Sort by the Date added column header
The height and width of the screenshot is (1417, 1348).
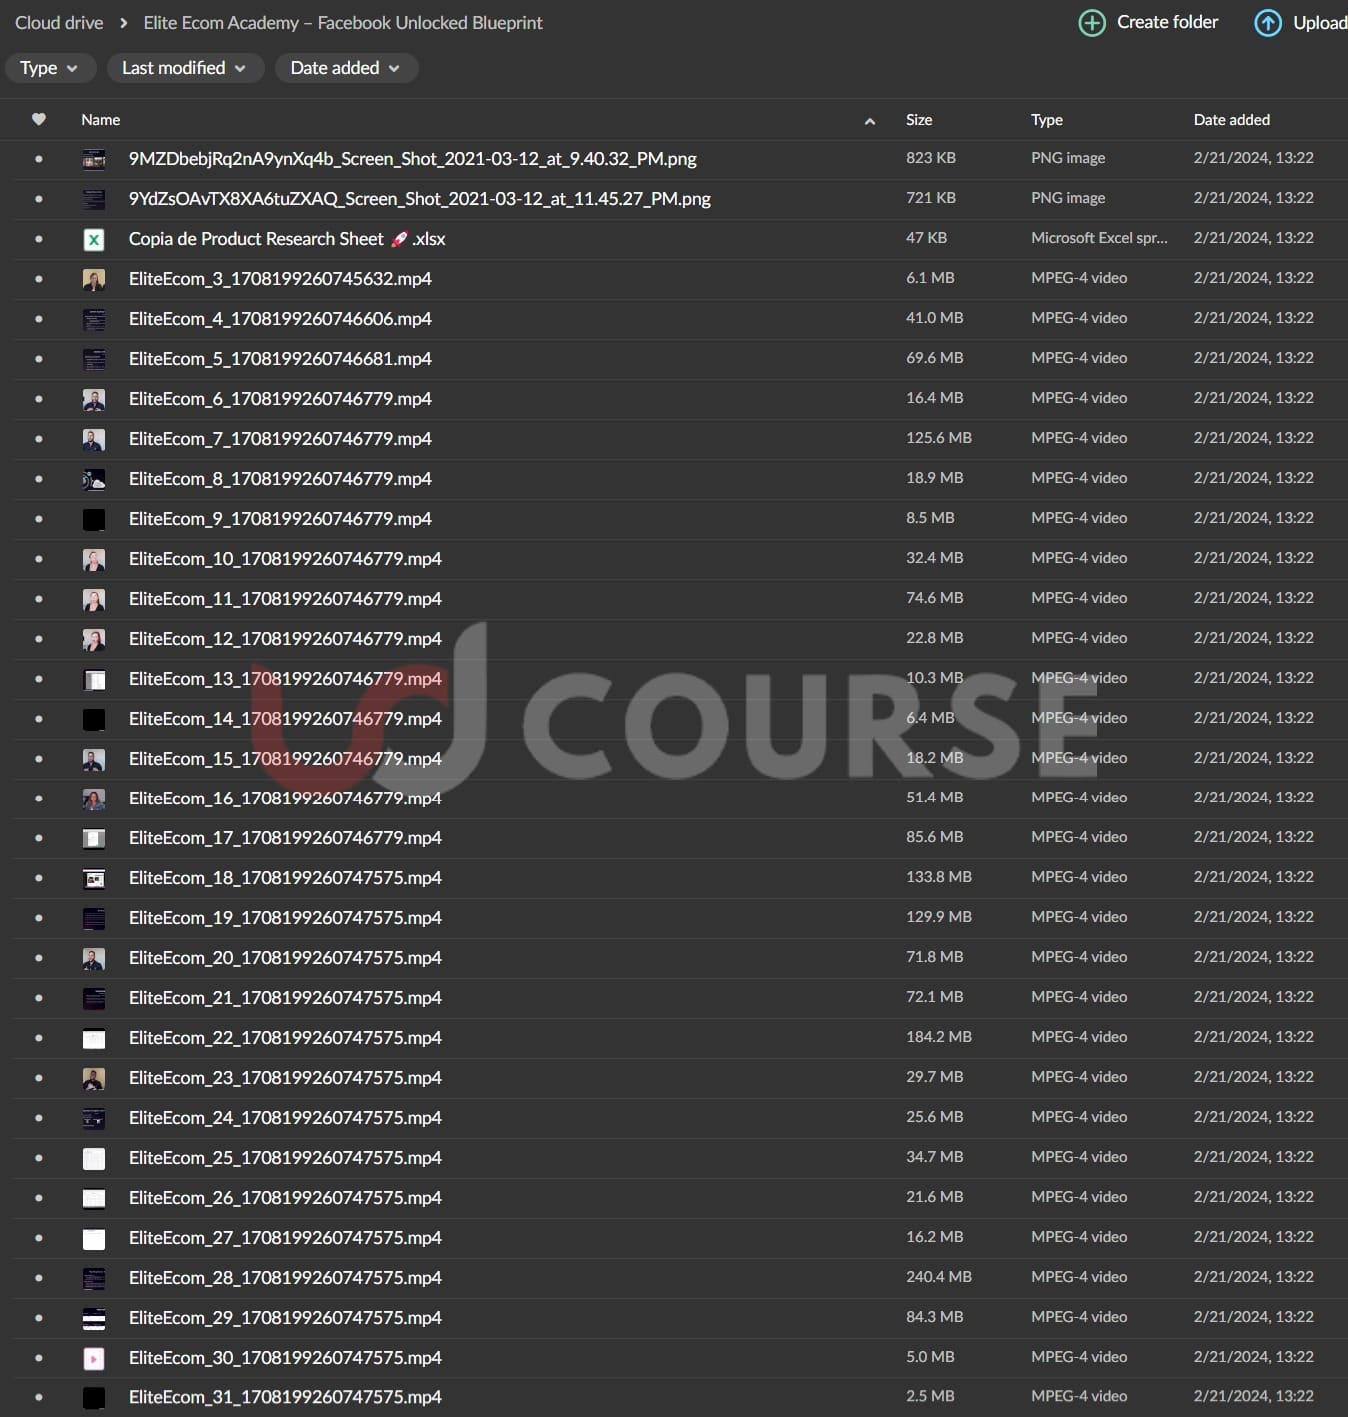pos(1231,120)
